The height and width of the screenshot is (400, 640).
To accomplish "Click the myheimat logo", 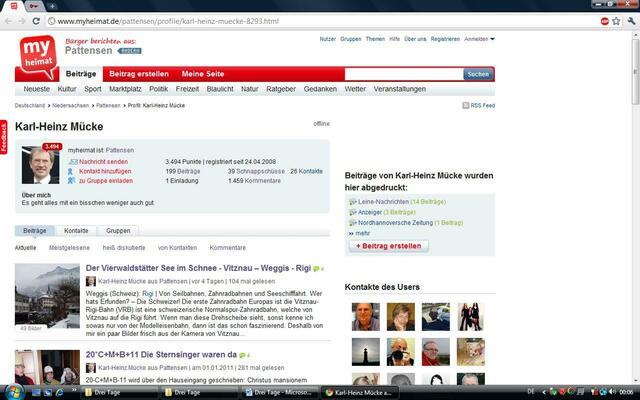I will click(x=38, y=57).
